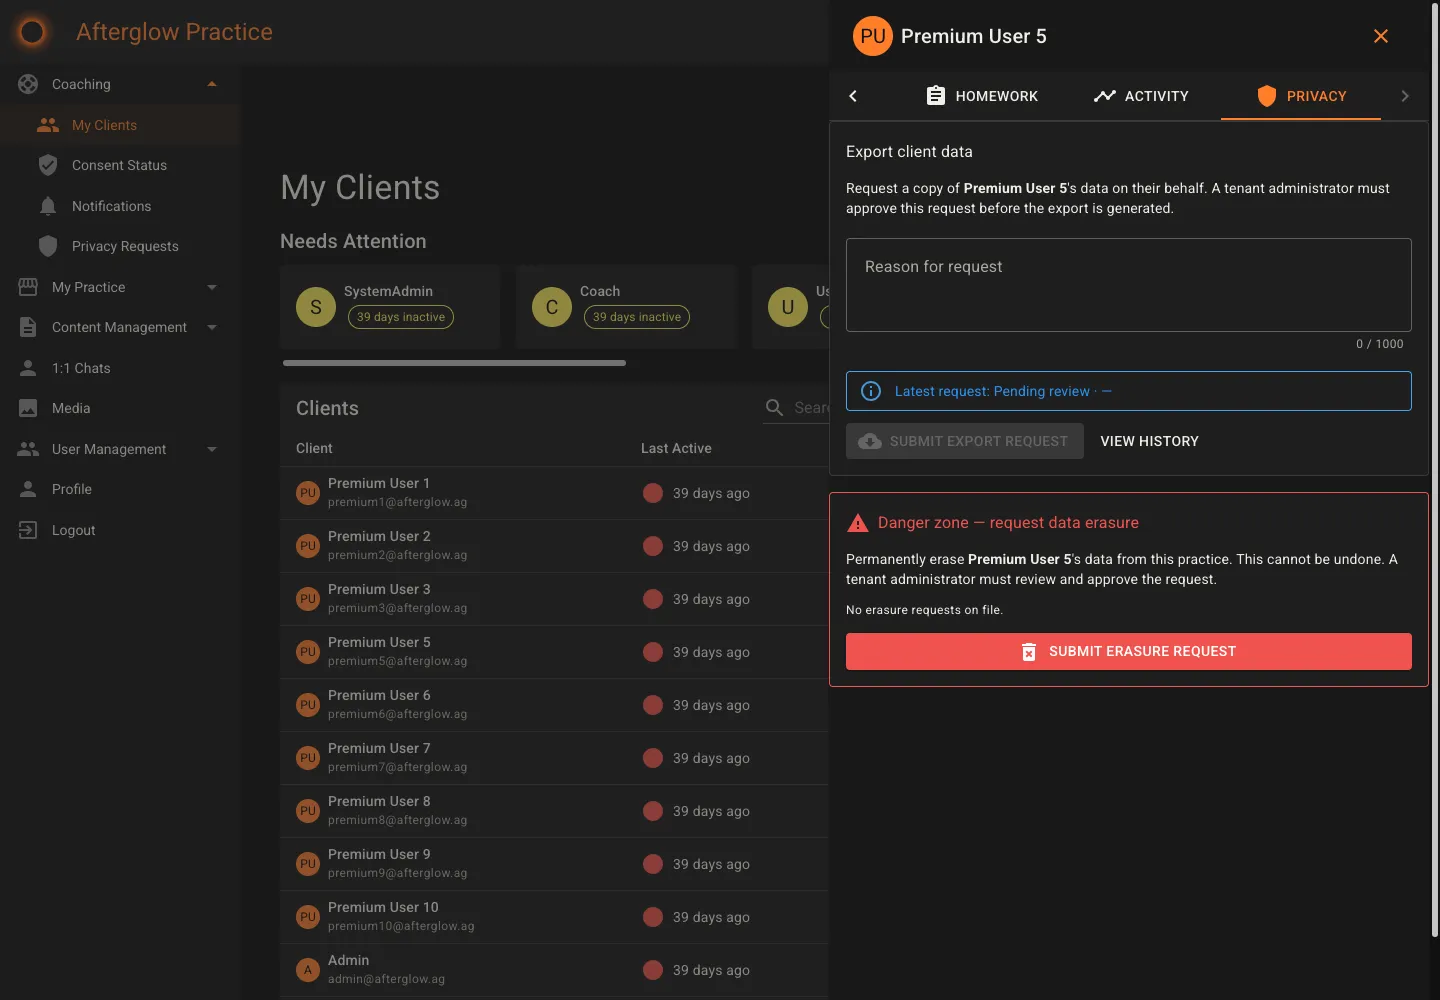
Task: Click the Premium User 7 row name
Action: 379,748
